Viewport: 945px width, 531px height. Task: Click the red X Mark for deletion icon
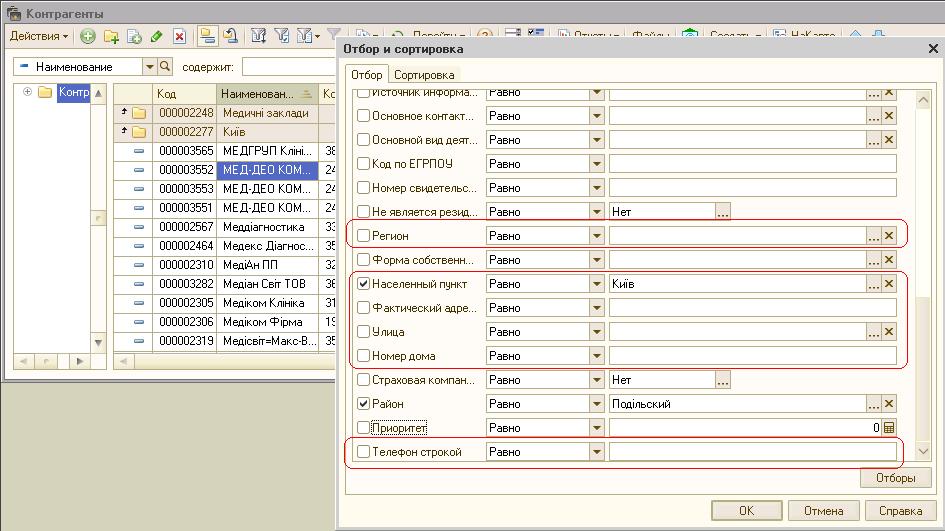pos(180,36)
